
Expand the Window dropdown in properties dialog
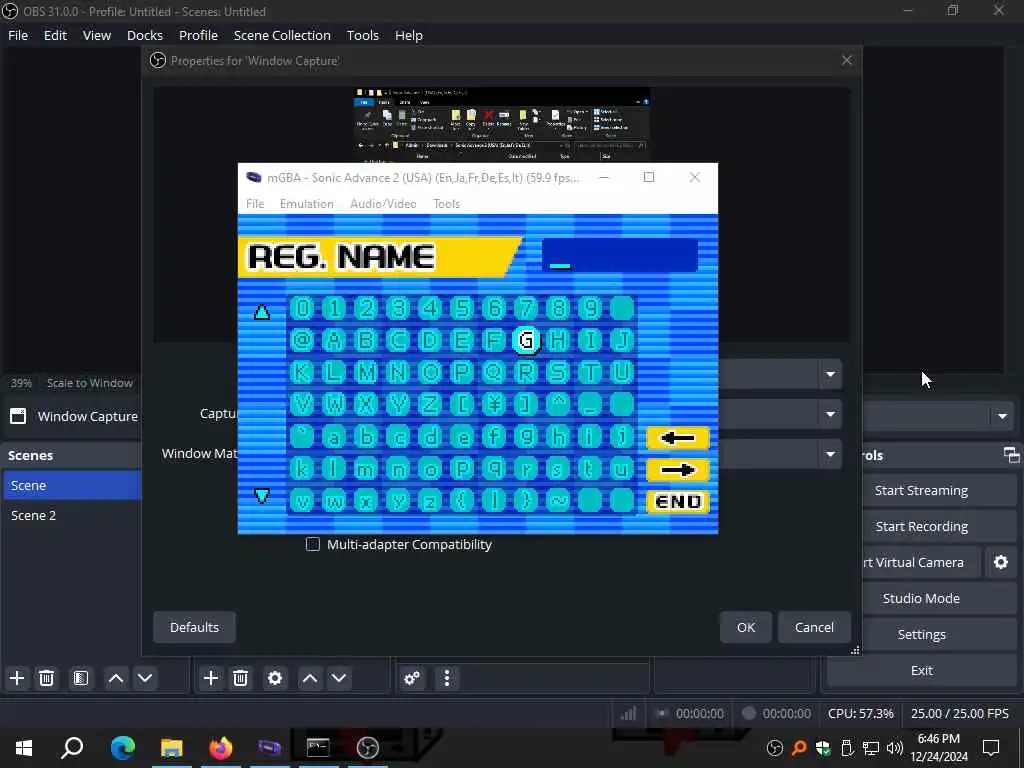pyautogui.click(x=830, y=375)
